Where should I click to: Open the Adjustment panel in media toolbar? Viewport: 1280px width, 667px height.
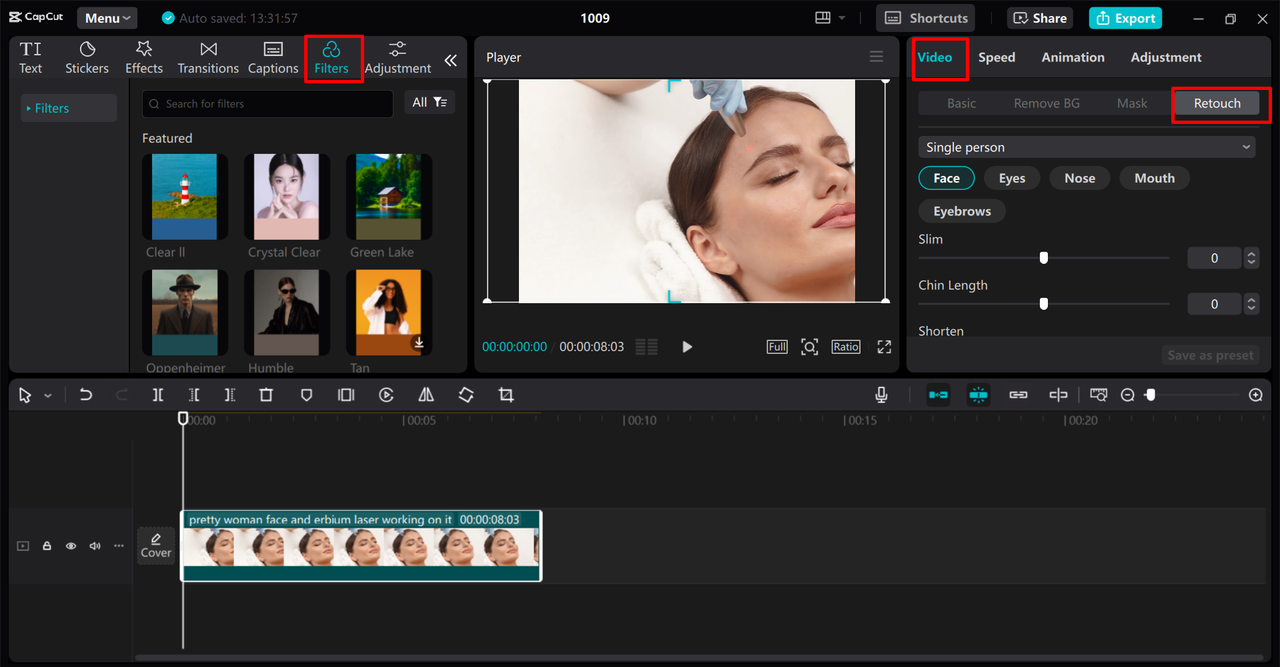pyautogui.click(x=398, y=58)
